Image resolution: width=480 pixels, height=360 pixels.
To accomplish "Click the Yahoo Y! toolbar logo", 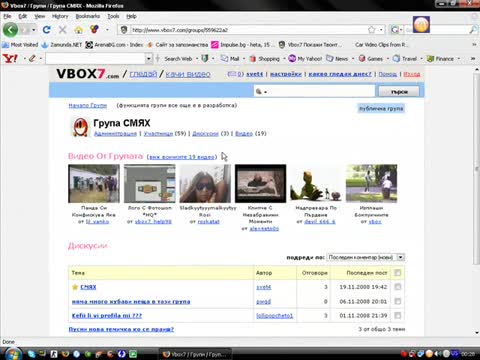I will (10, 59).
